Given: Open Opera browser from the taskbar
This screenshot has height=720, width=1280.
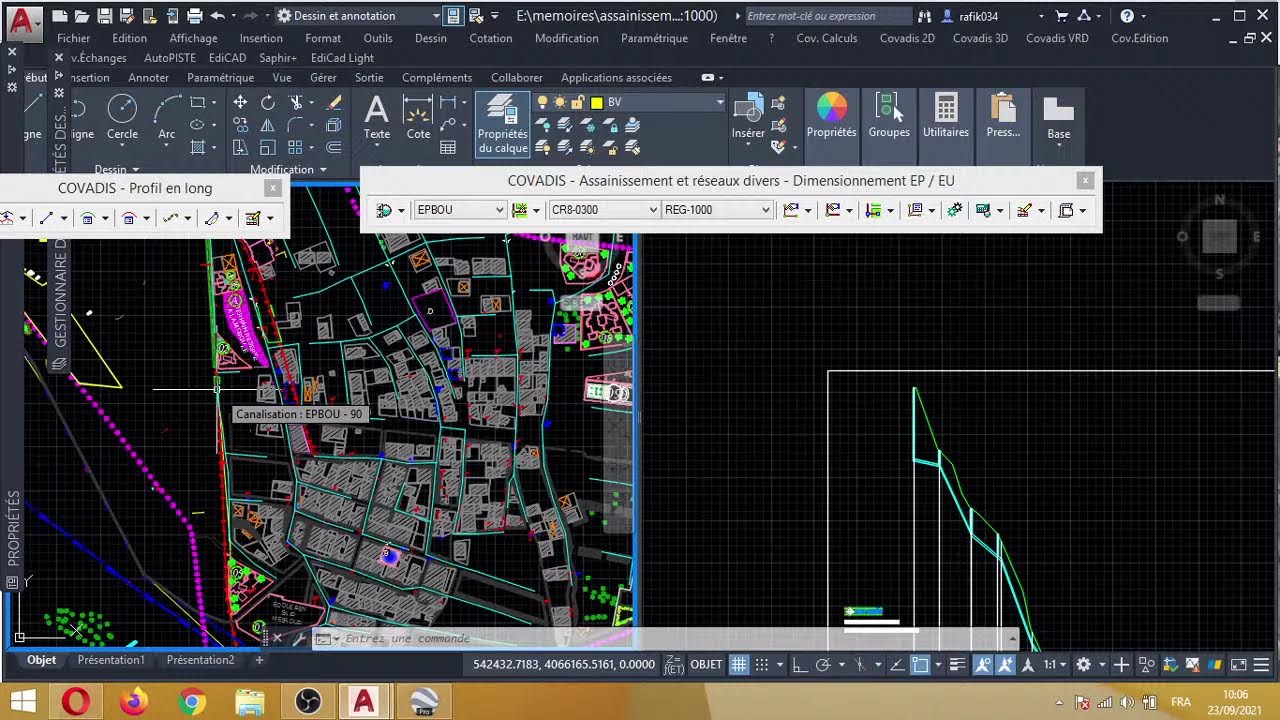Looking at the screenshot, I should click(x=76, y=702).
